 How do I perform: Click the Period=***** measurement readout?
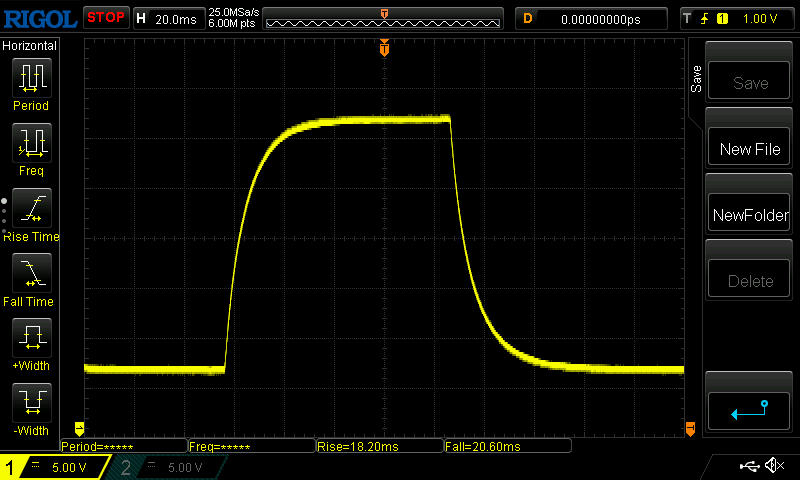[123, 446]
